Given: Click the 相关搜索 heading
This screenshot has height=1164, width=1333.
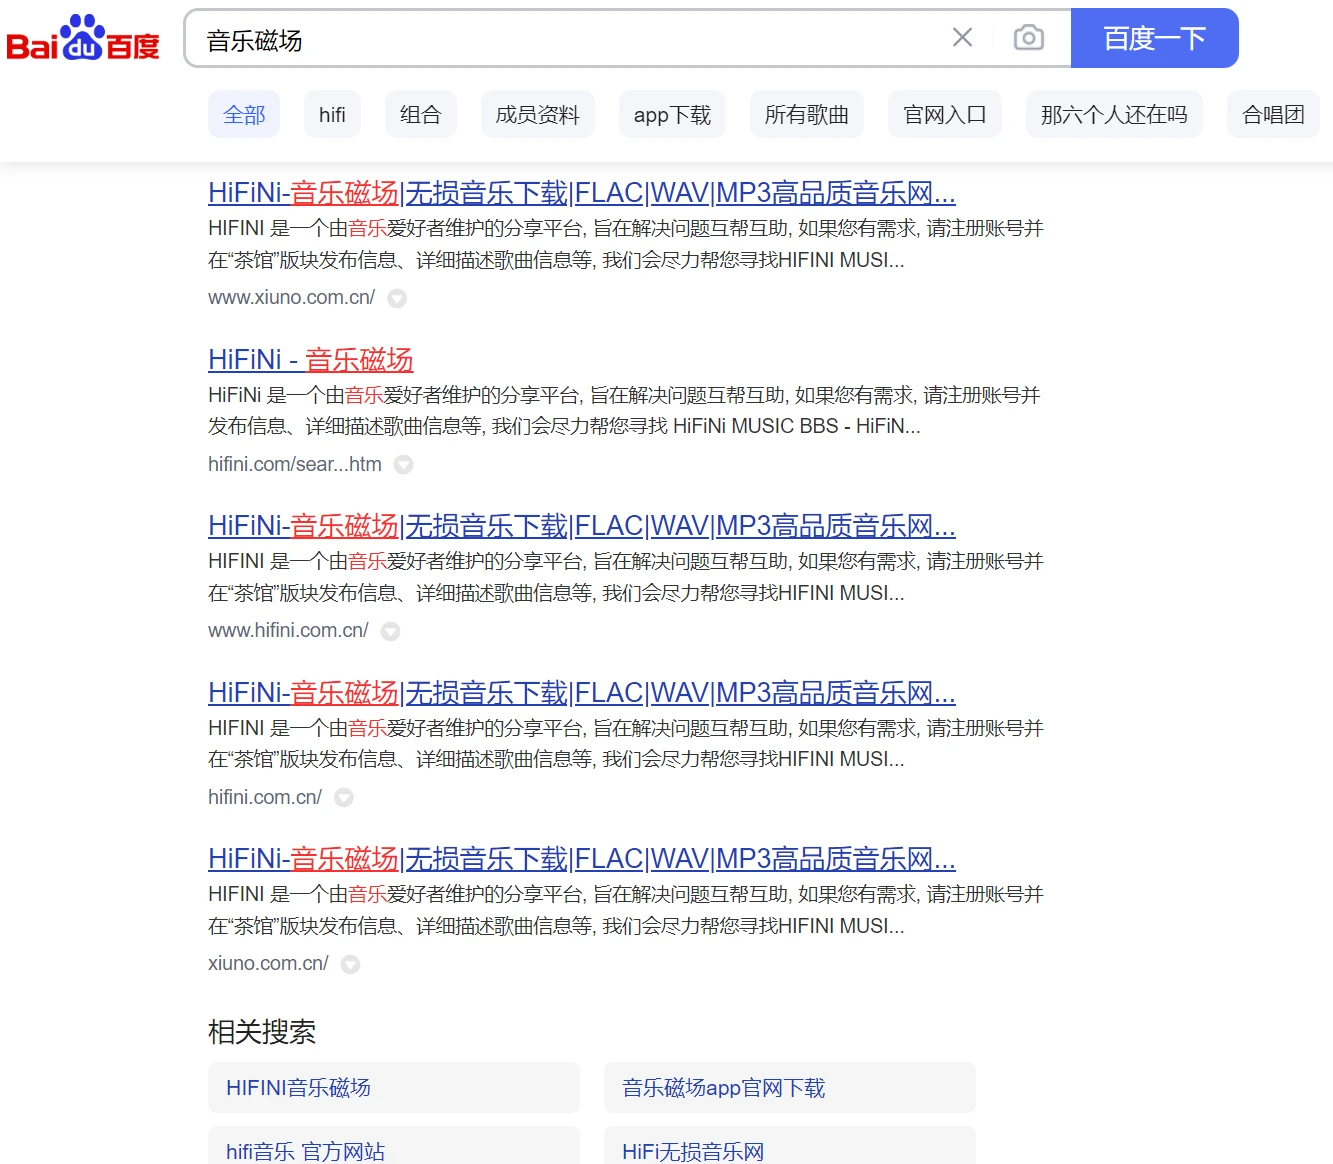Looking at the screenshot, I should point(262,1031).
